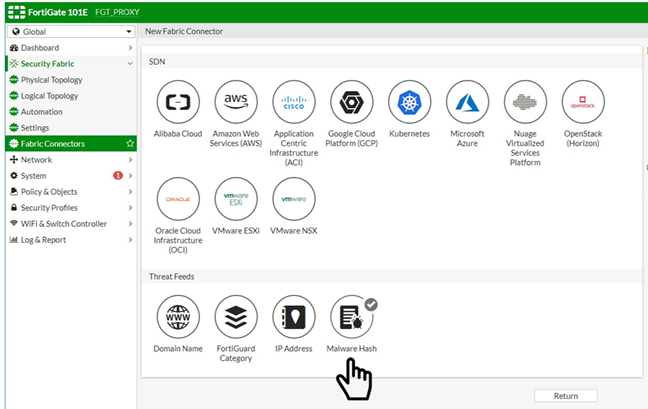This screenshot has width=648, height=409.
Task: Select the Domain Name threat feed
Action: click(x=178, y=318)
